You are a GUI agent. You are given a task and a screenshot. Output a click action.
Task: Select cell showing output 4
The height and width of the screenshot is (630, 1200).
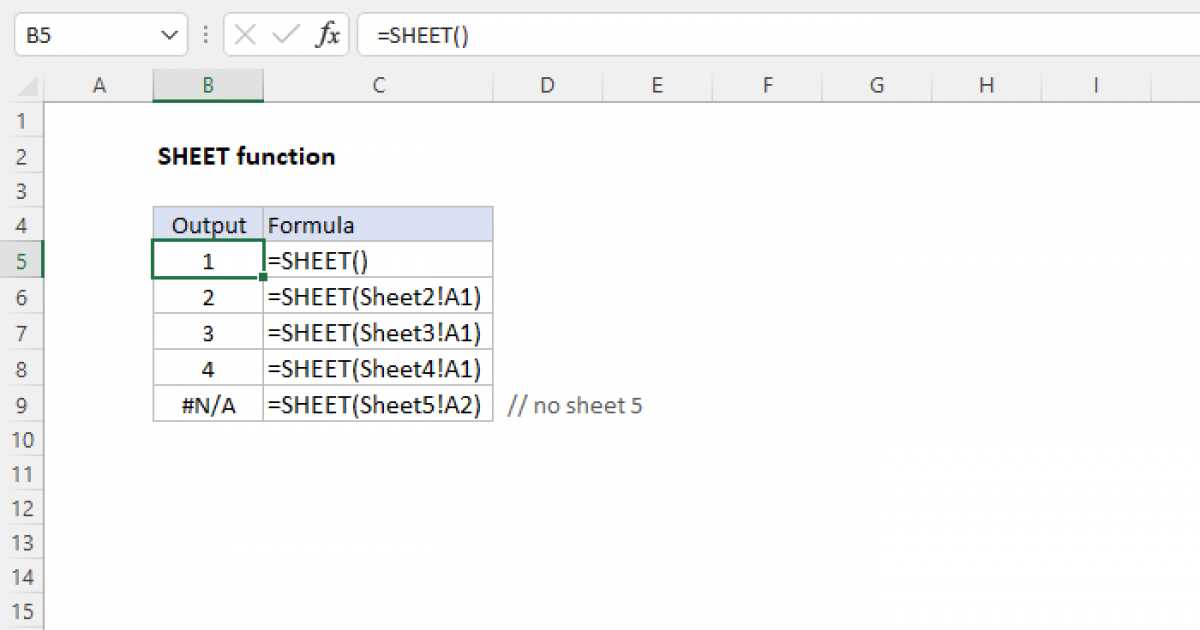pyautogui.click(x=208, y=368)
